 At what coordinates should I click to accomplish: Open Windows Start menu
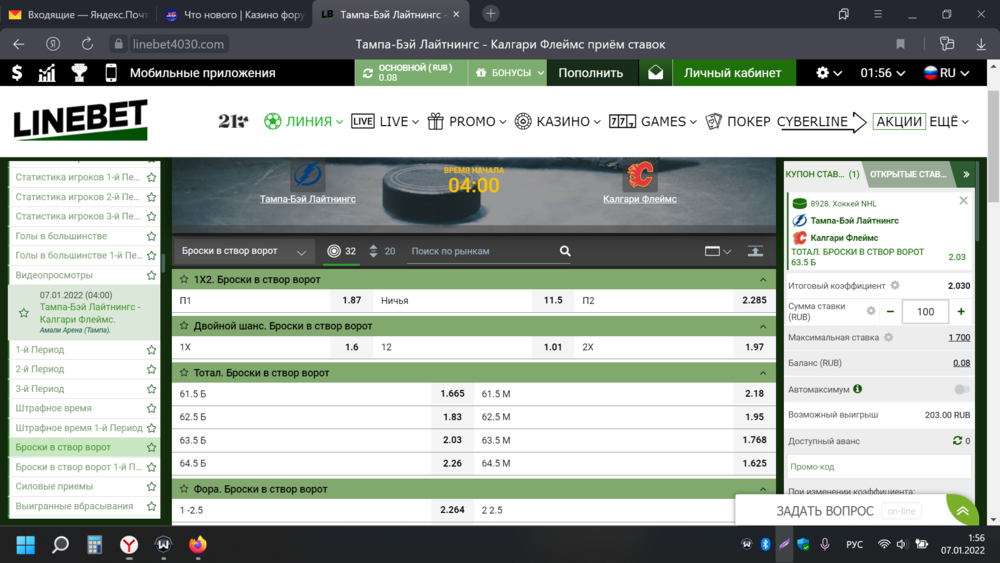(26, 545)
